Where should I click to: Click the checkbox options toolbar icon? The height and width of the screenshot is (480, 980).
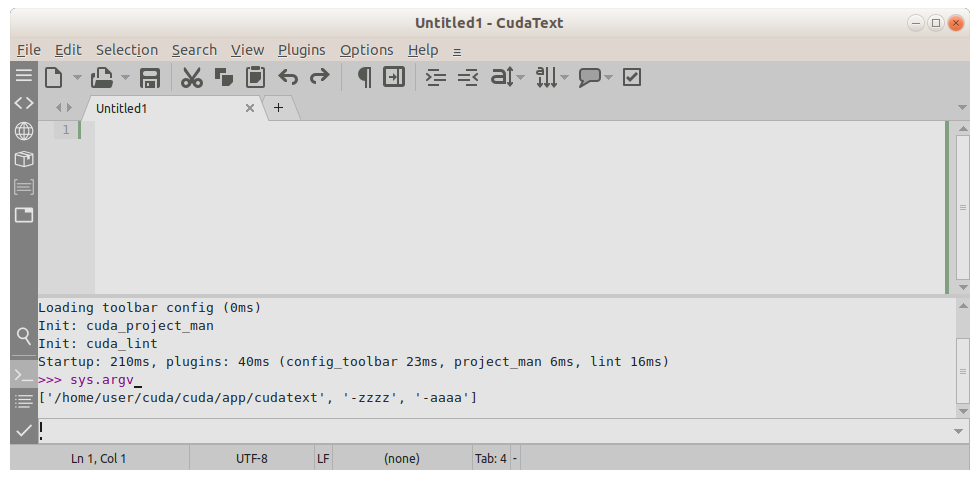pyautogui.click(x=632, y=78)
